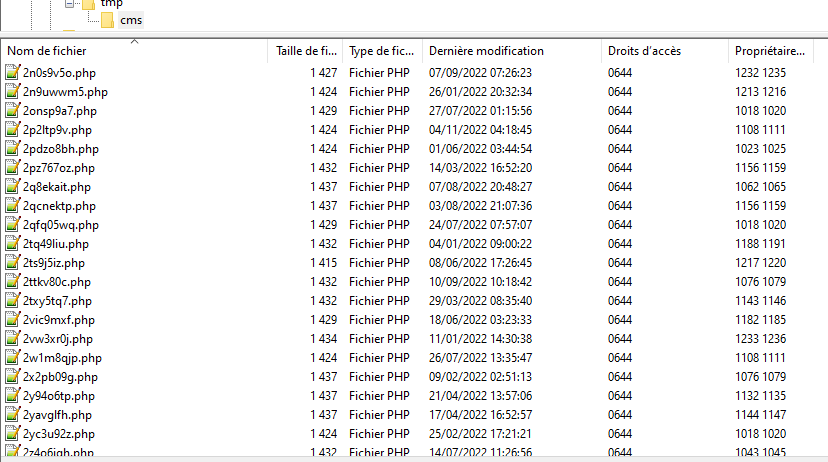Click modification date 26/01/2022 20:32:34
Screen dimensions: 828x462
click(480, 91)
